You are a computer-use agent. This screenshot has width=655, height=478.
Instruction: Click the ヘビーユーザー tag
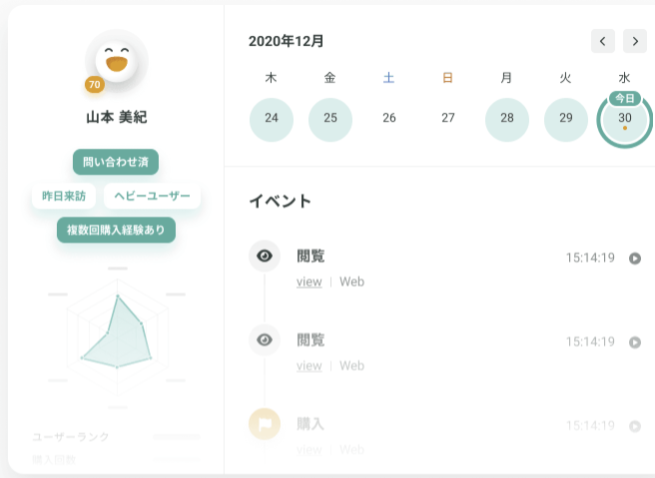(152, 196)
